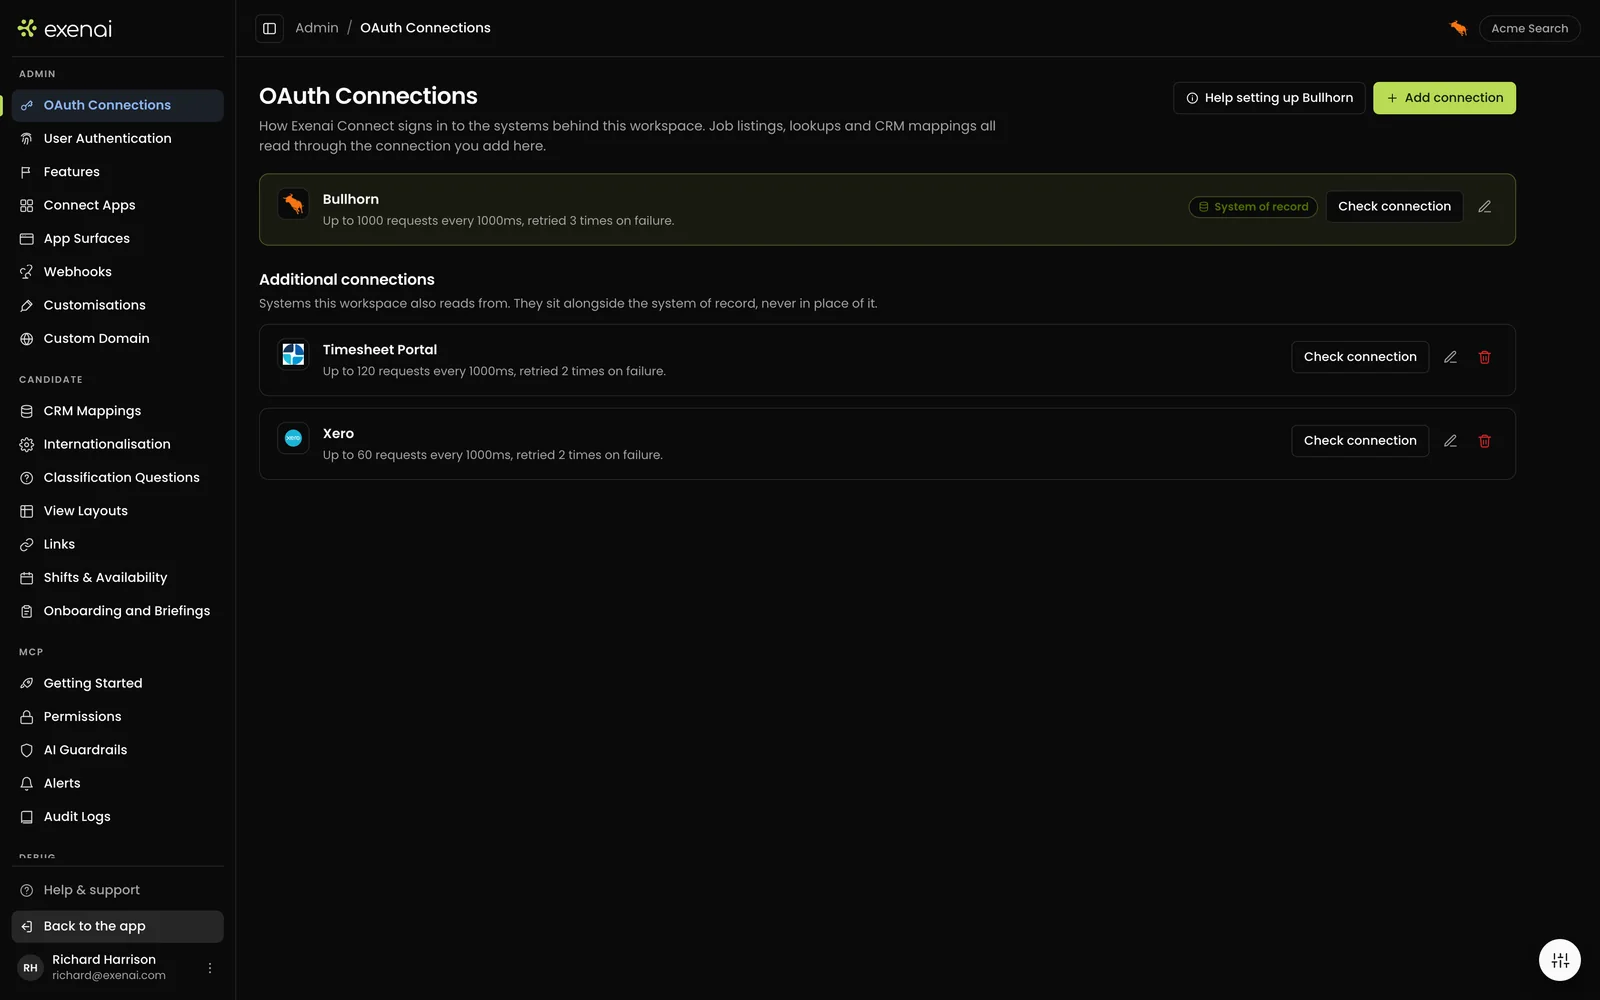Delete the Xero connection
This screenshot has width=1600, height=1000.
[1485, 441]
